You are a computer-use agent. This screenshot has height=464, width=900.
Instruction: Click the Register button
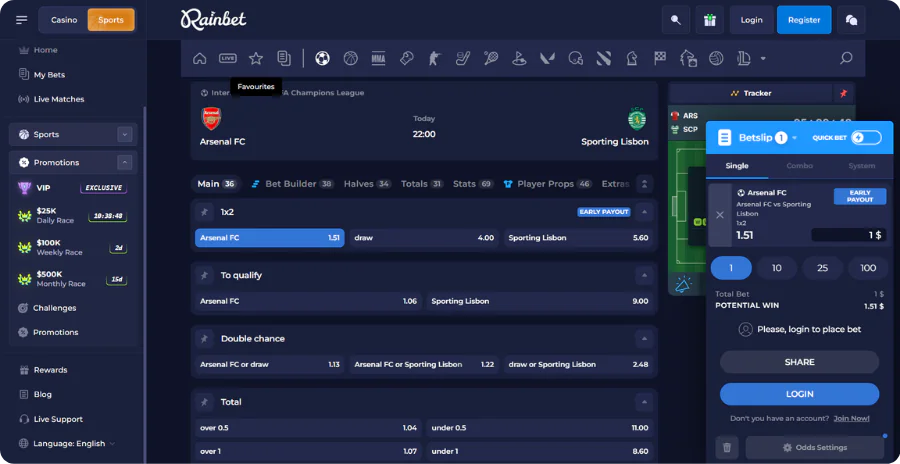point(804,20)
